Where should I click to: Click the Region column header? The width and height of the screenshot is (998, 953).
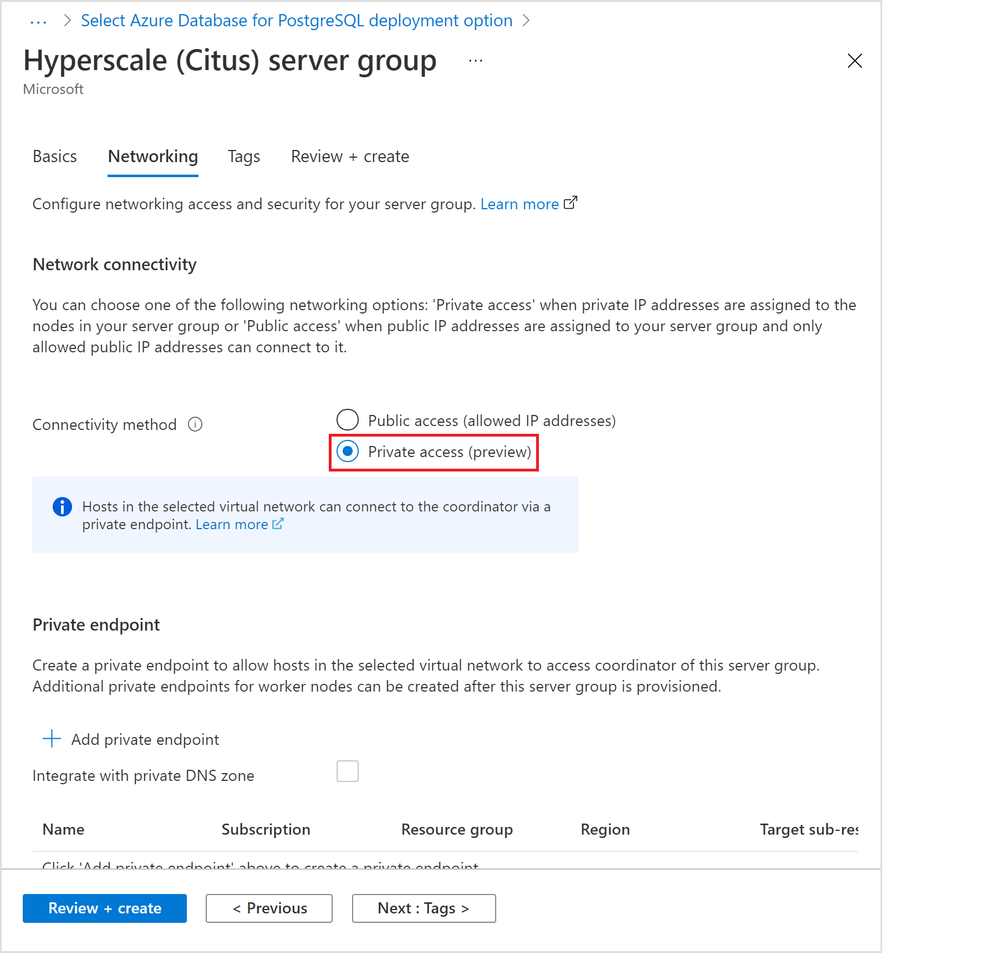[x=605, y=829]
